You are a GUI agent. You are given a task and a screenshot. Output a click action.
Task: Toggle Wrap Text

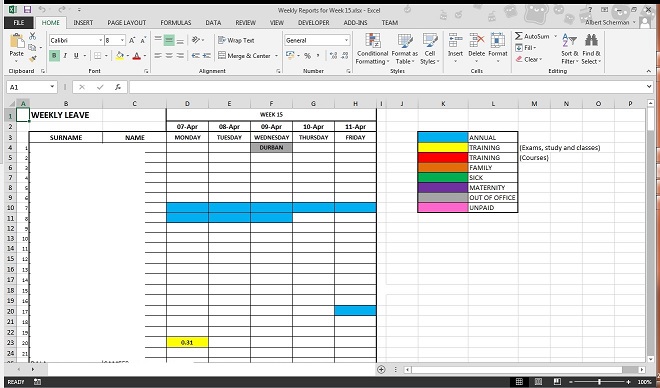[237, 40]
